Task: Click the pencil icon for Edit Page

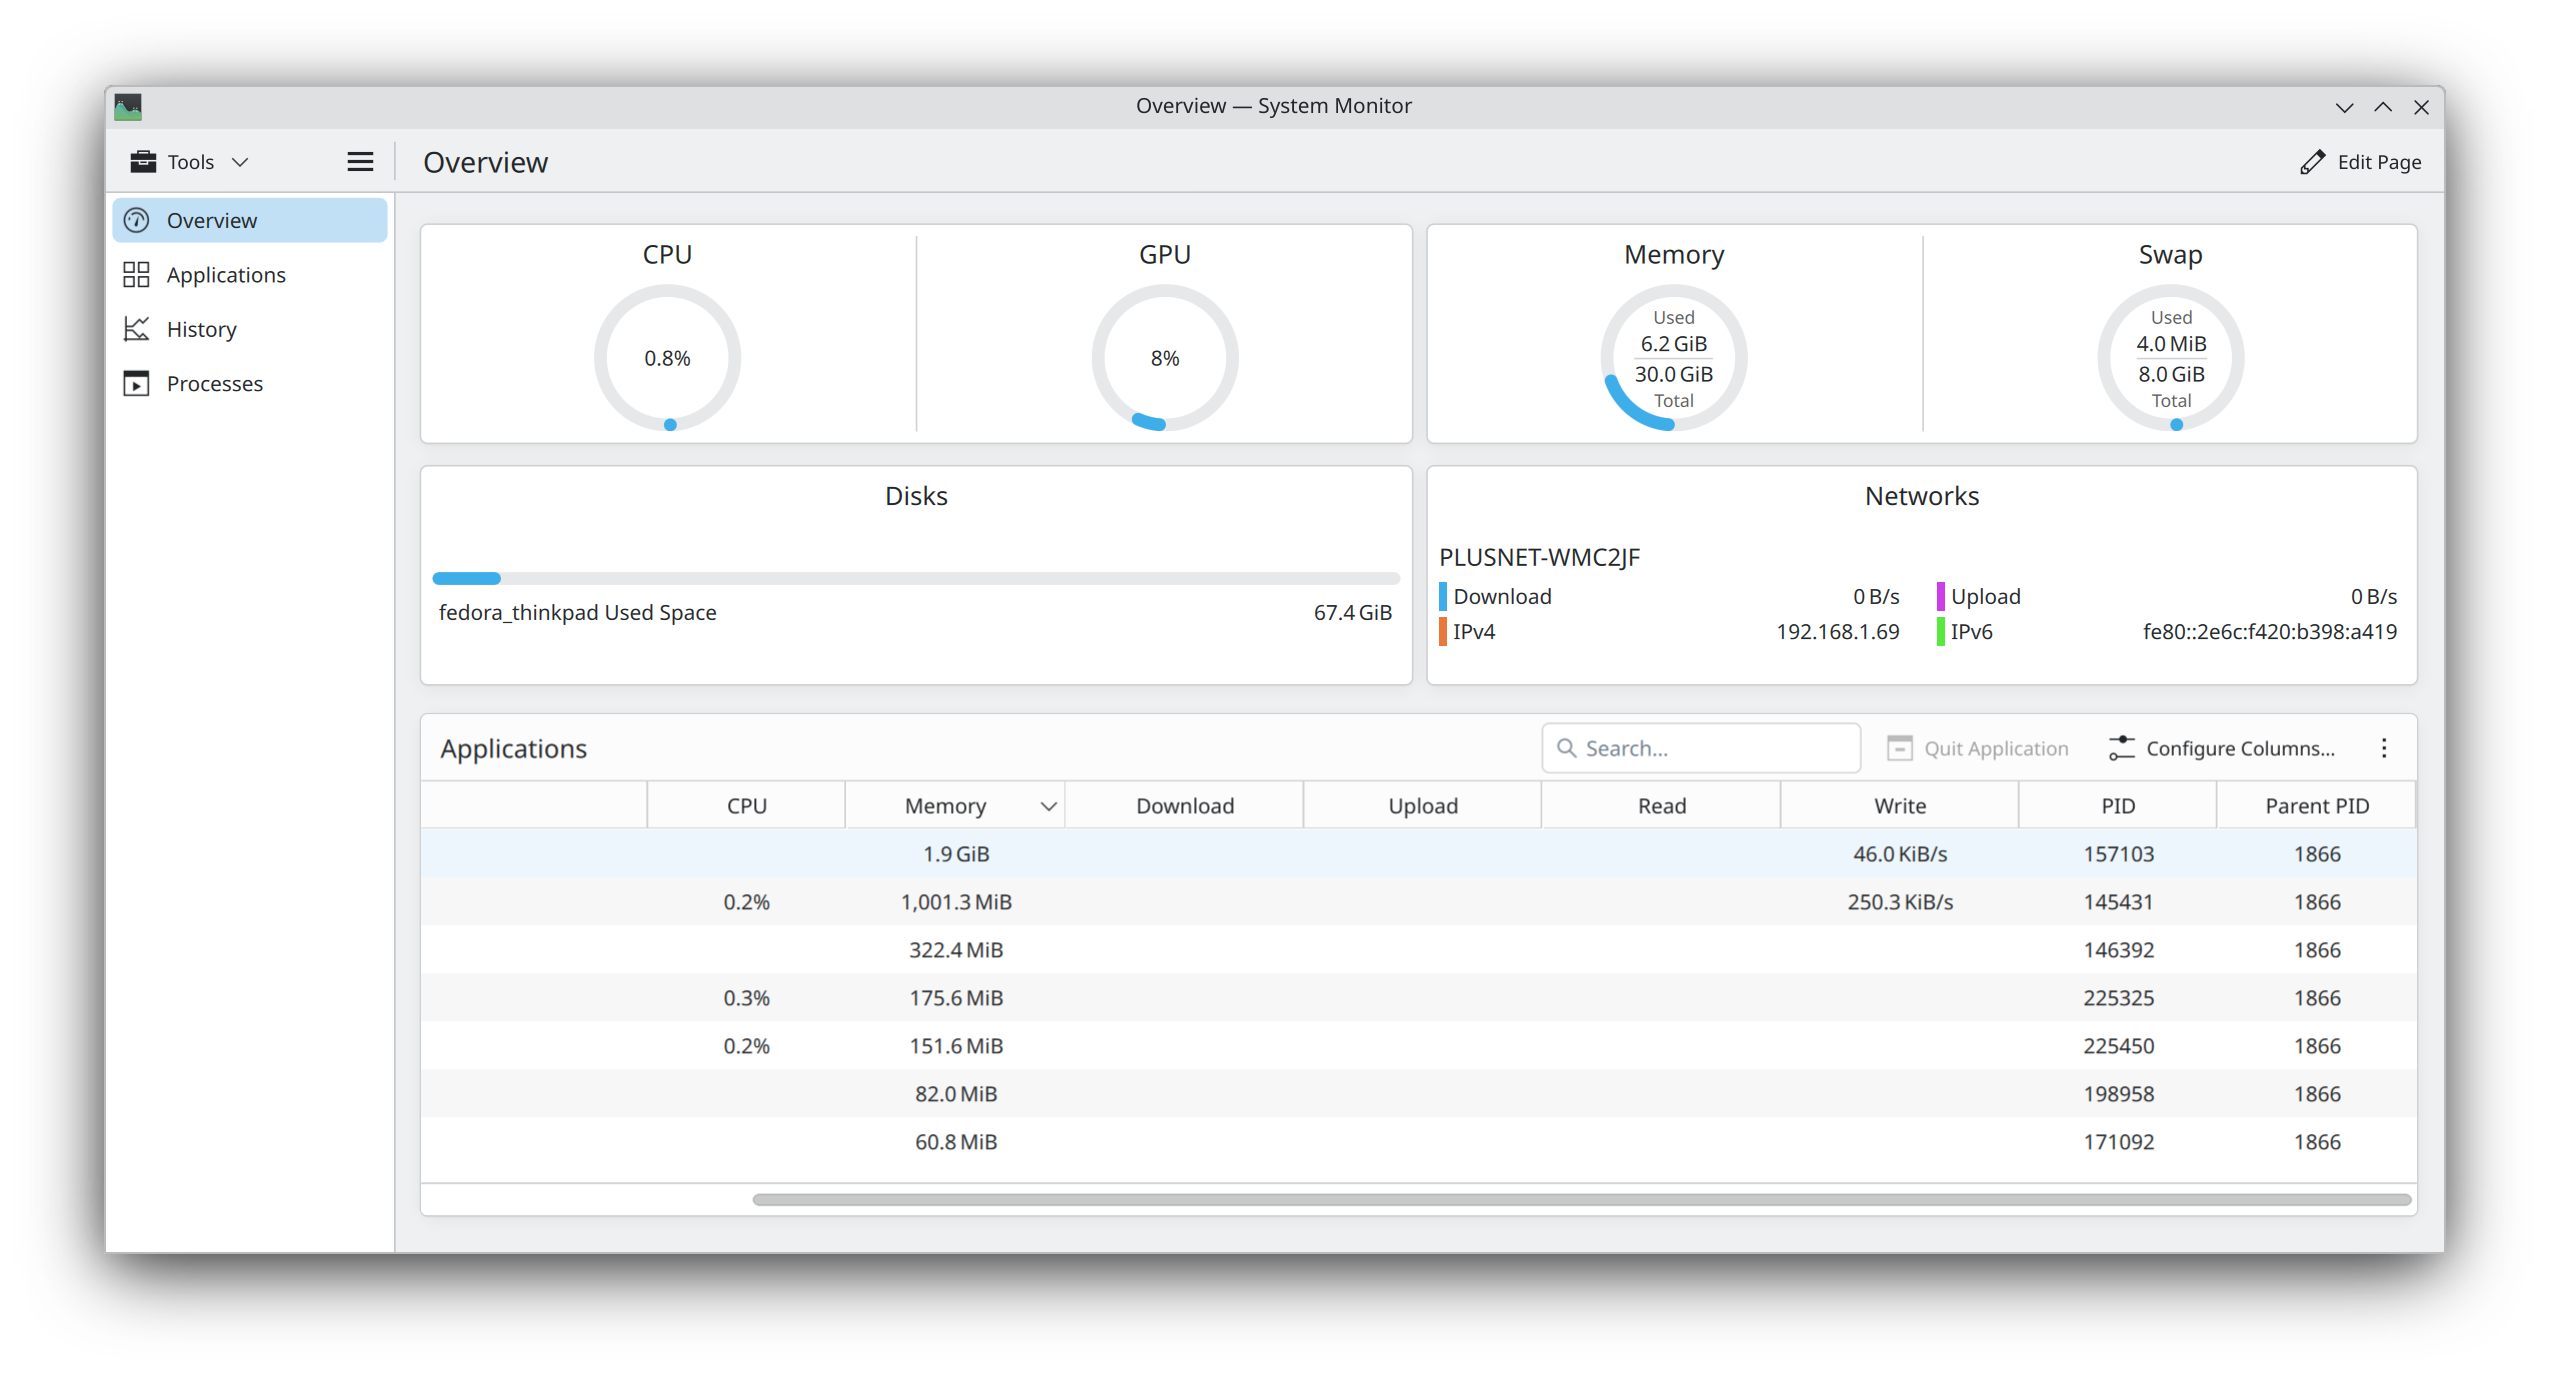Action: point(2312,162)
